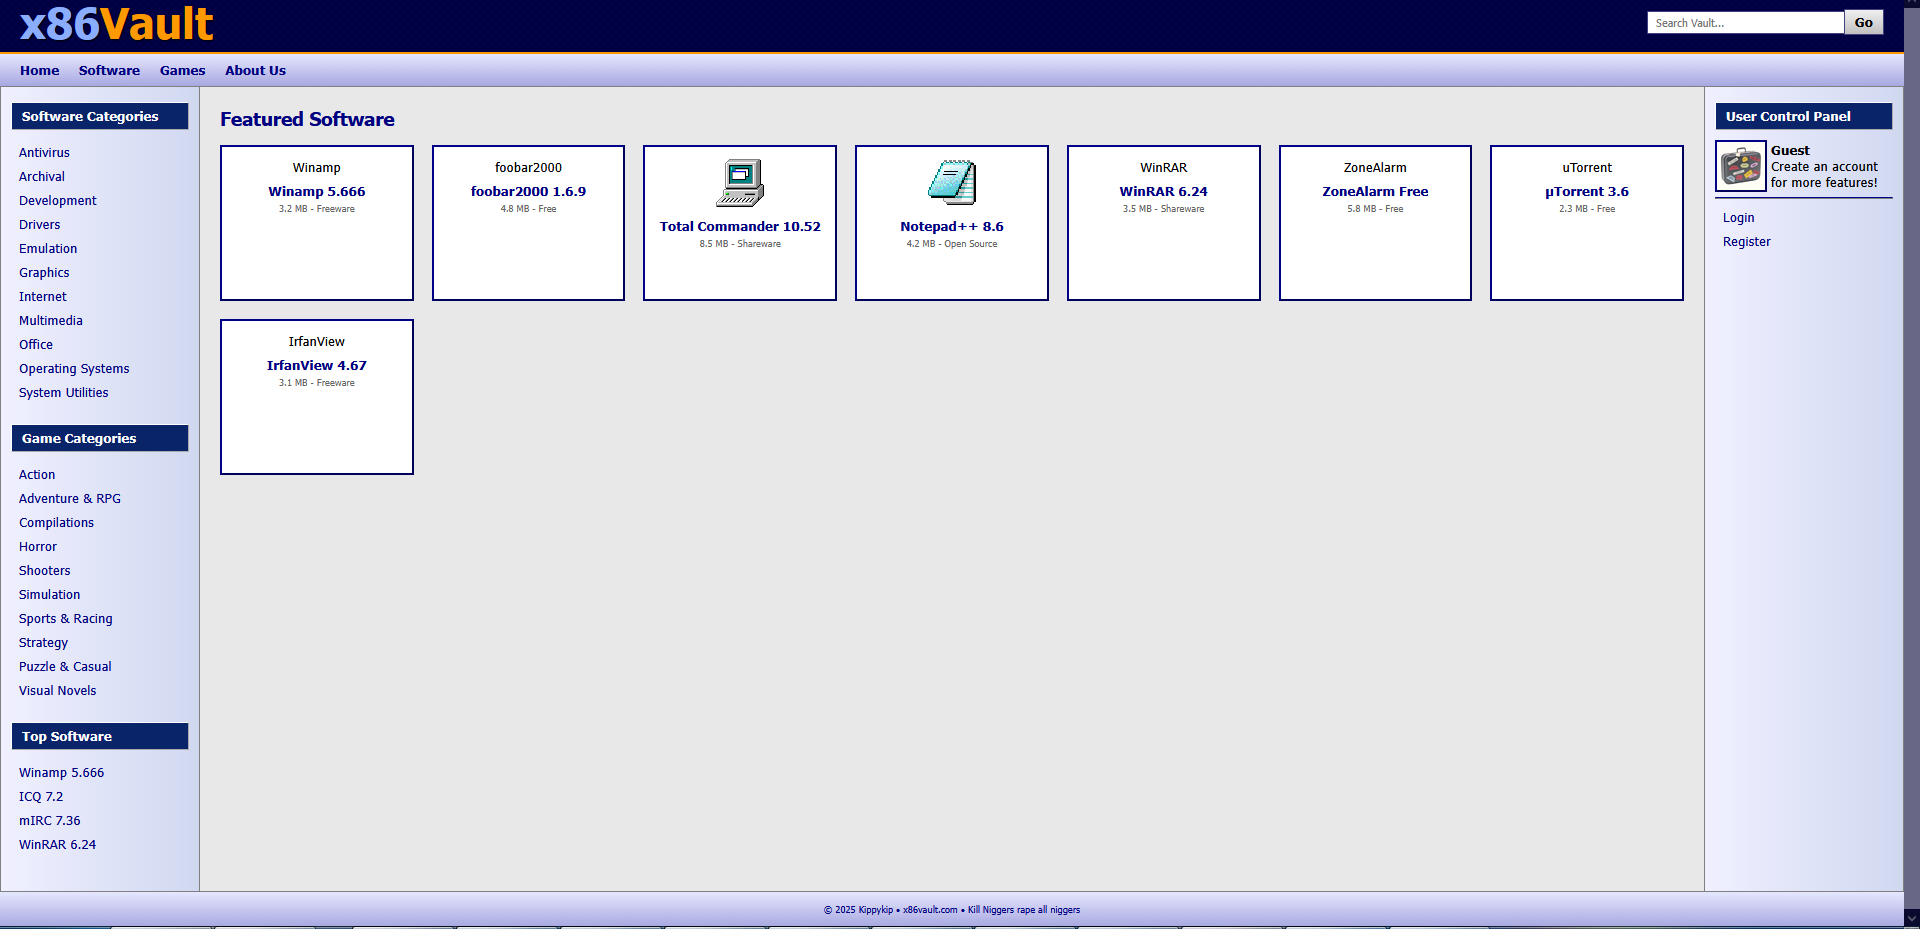This screenshot has width=1920, height=929.
Task: Click the Total Commander computer icon
Action: coord(739,183)
